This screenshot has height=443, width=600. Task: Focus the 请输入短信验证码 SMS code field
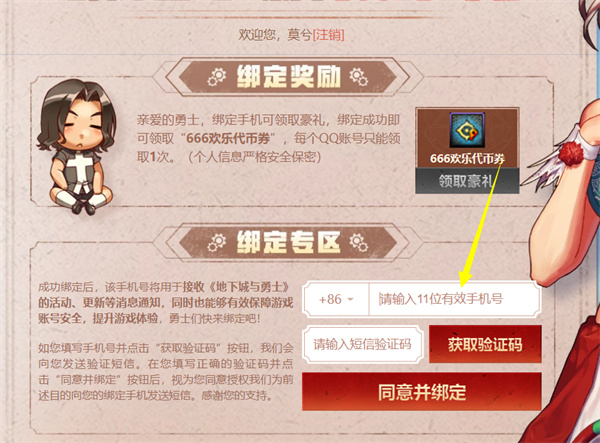pyautogui.click(x=362, y=344)
